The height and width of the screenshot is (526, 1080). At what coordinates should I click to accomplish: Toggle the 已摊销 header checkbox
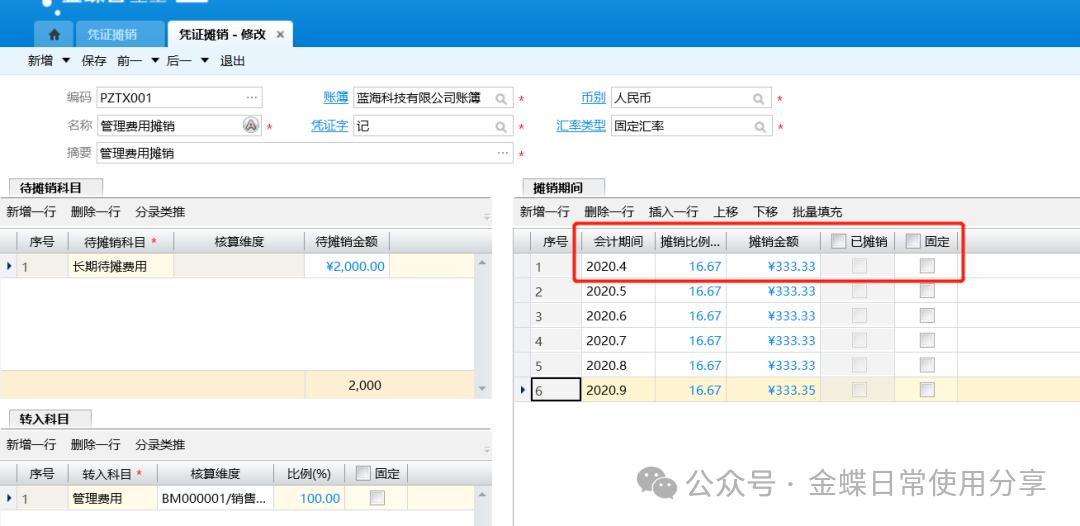point(838,241)
